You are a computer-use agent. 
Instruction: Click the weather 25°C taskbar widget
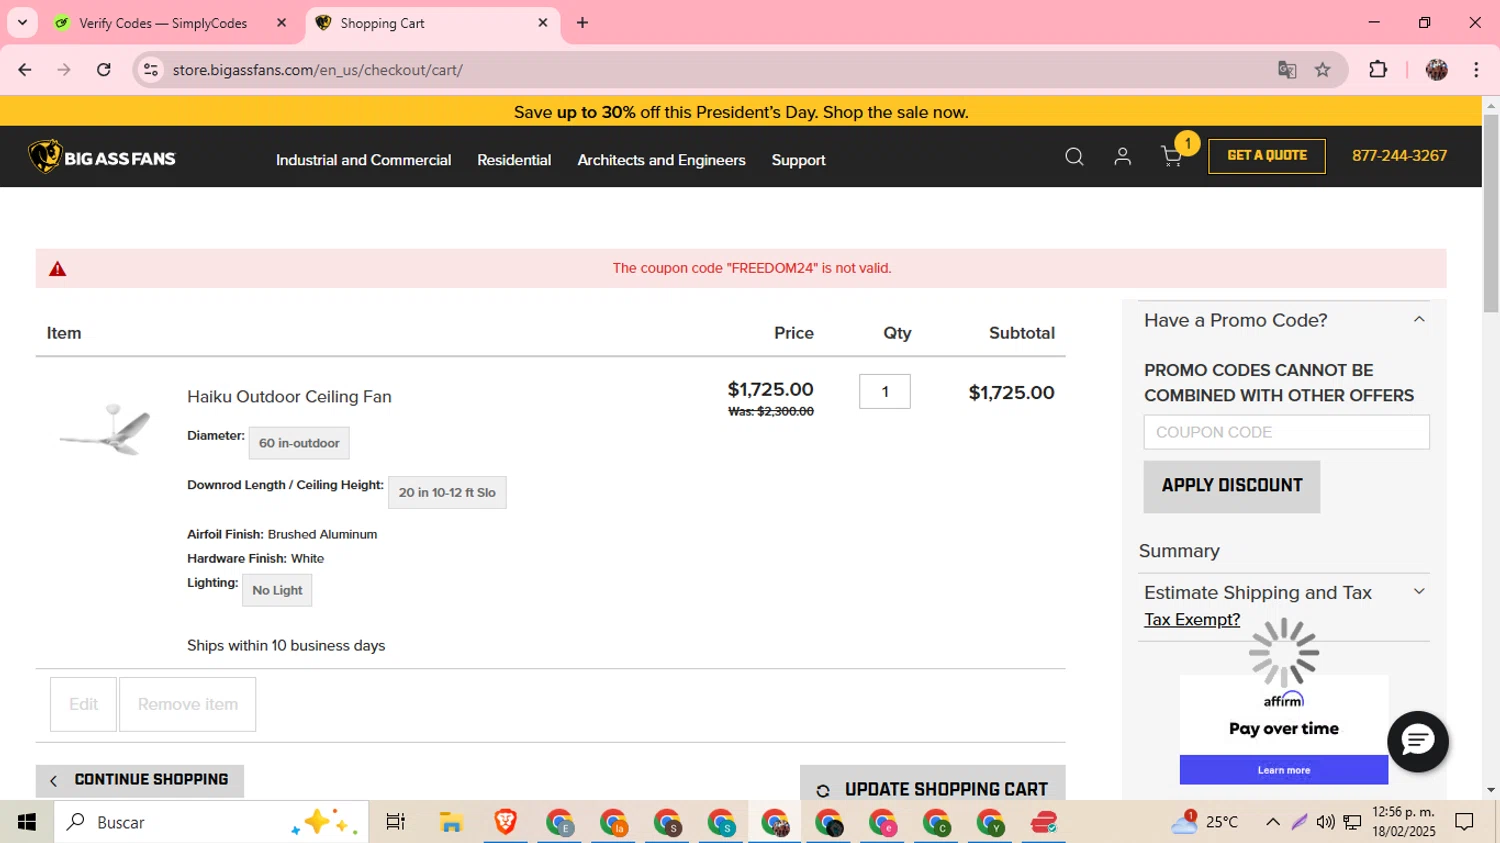point(1206,822)
